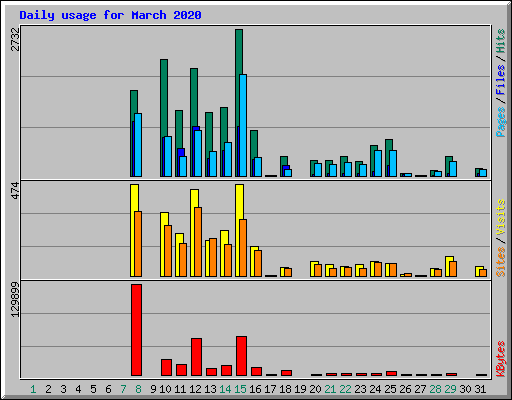
Task: Click the "474" visits axis value
Action: [15, 191]
